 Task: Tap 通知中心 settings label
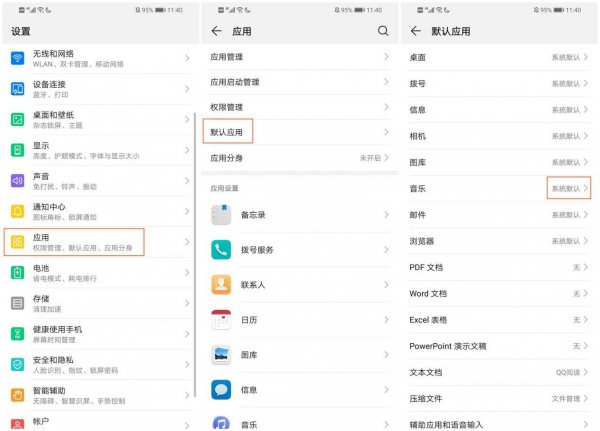click(x=49, y=207)
